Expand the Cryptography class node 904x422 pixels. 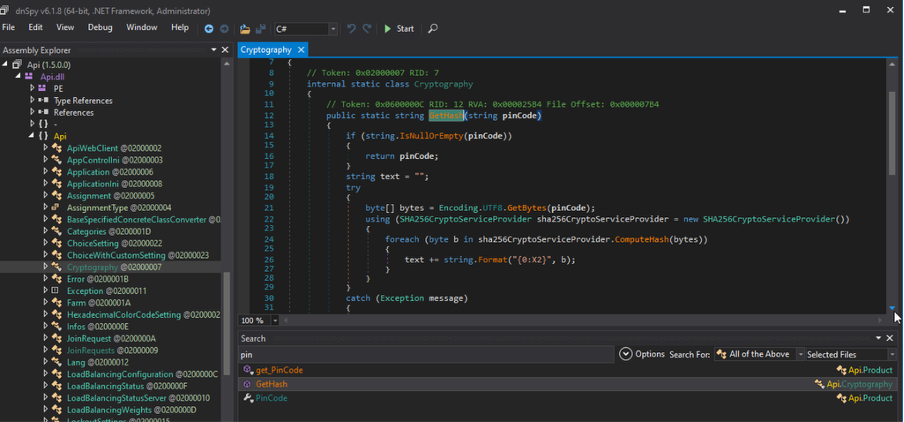pos(46,267)
